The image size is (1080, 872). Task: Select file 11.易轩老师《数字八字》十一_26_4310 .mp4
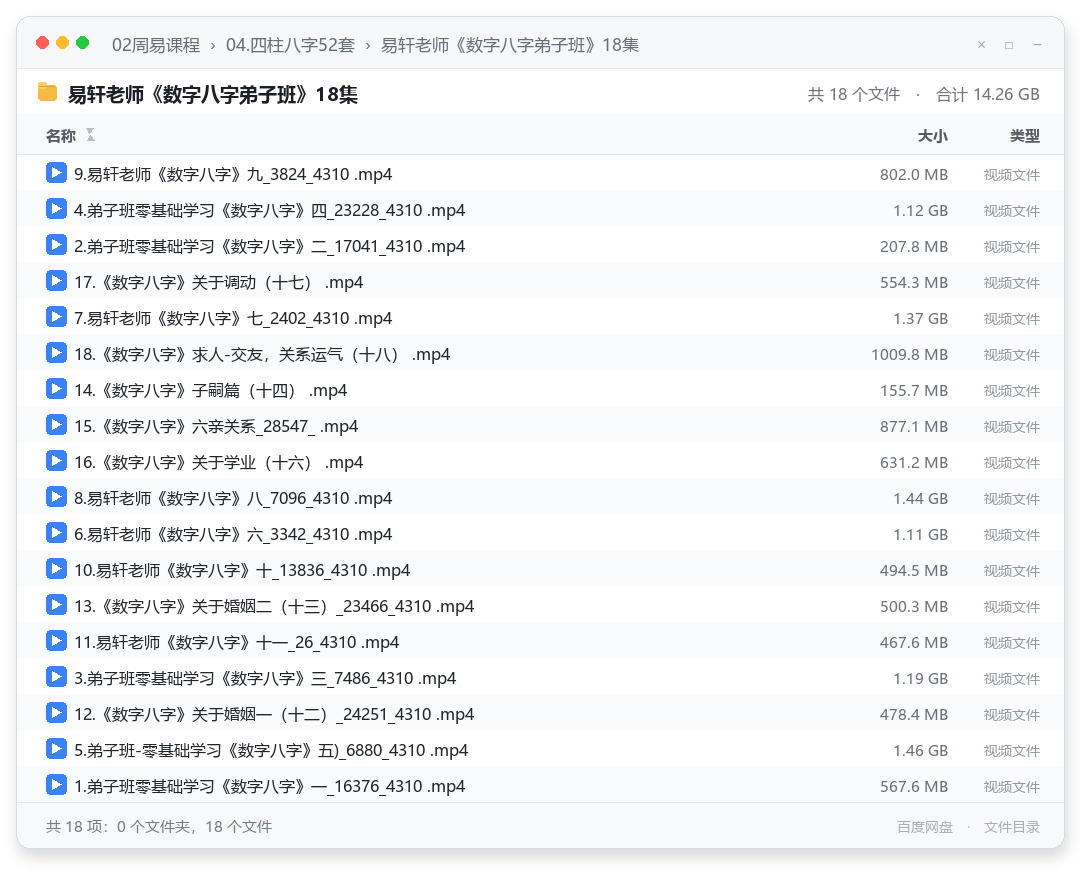click(540, 642)
